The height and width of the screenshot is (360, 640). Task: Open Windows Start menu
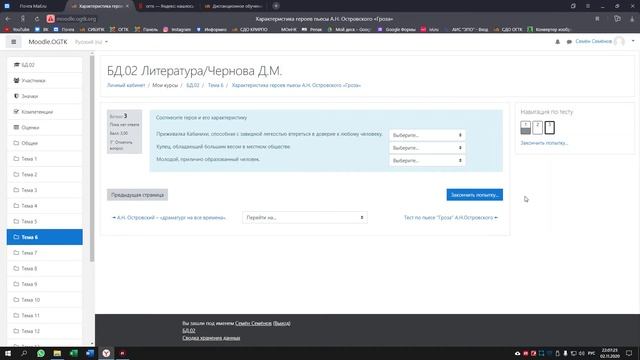8,353
